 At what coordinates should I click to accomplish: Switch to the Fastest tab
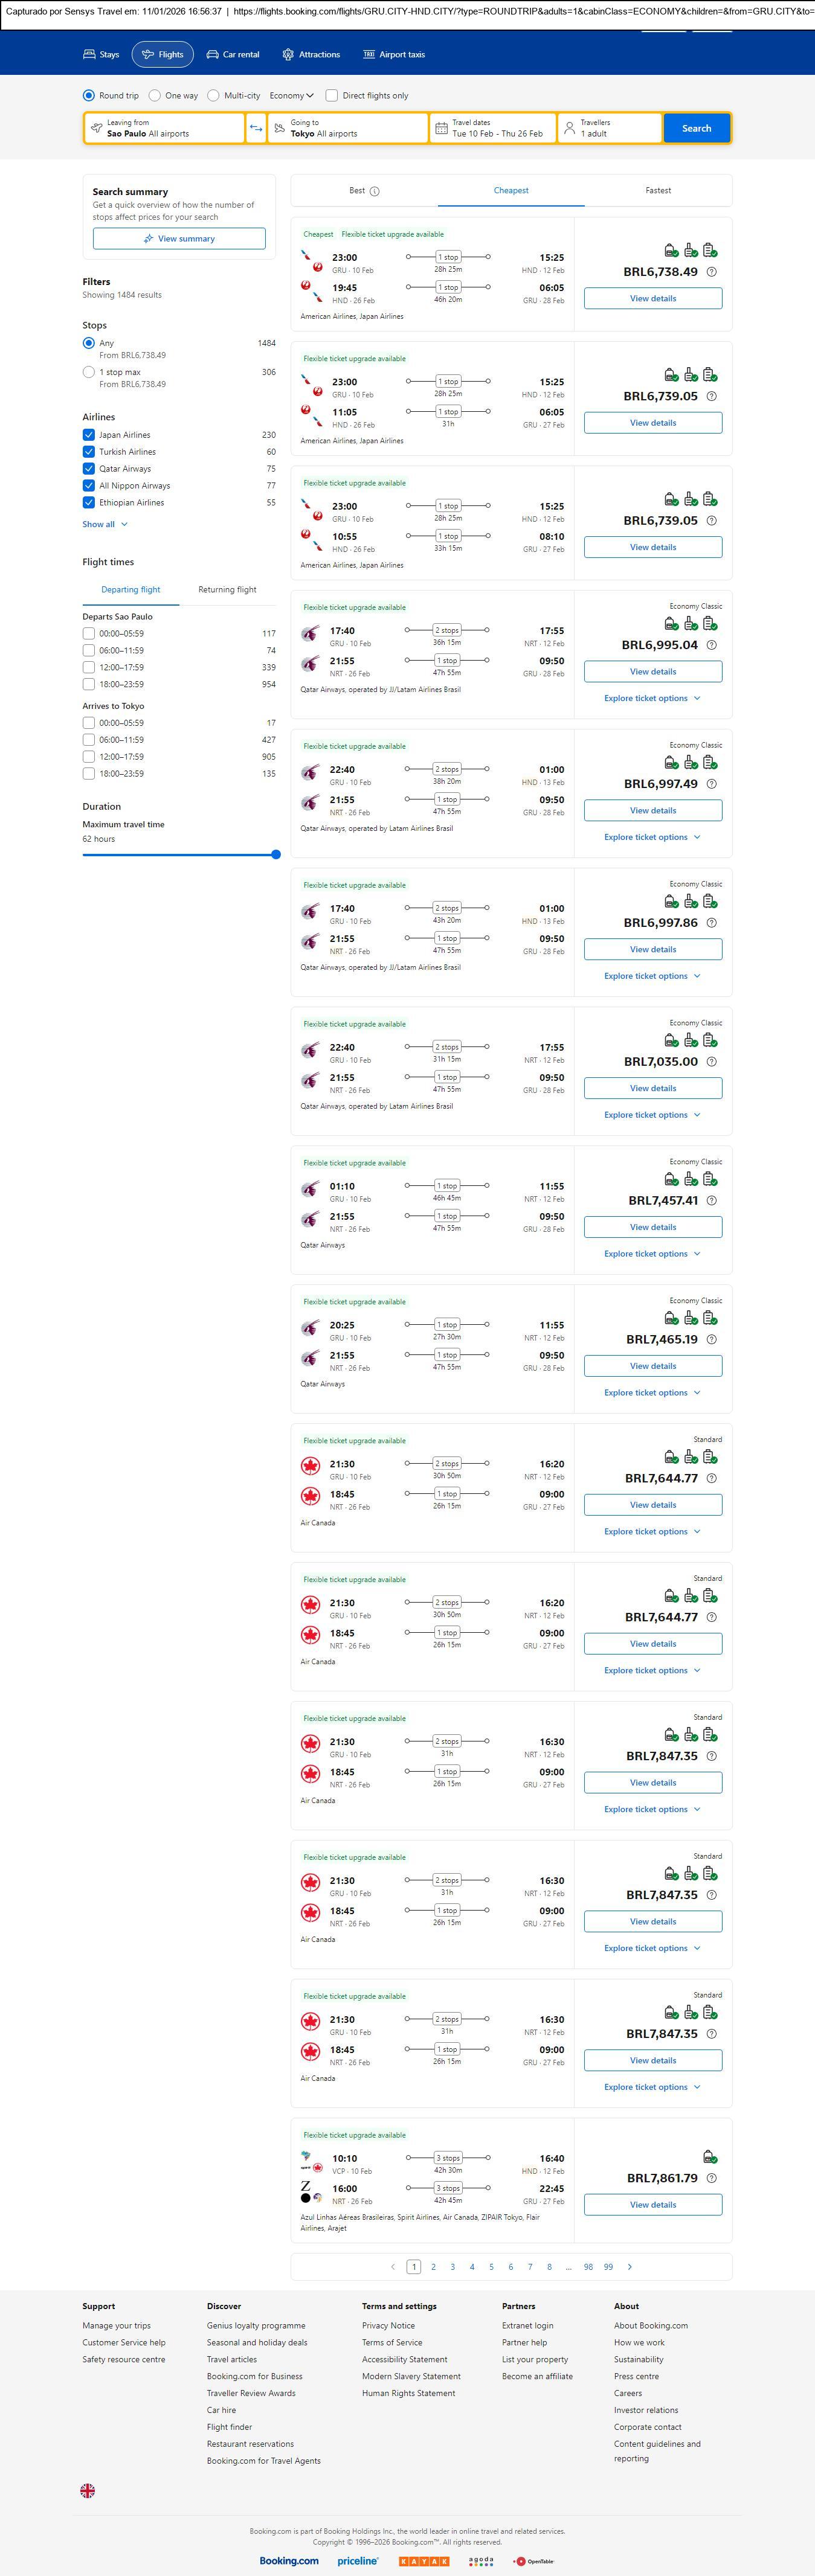click(658, 190)
